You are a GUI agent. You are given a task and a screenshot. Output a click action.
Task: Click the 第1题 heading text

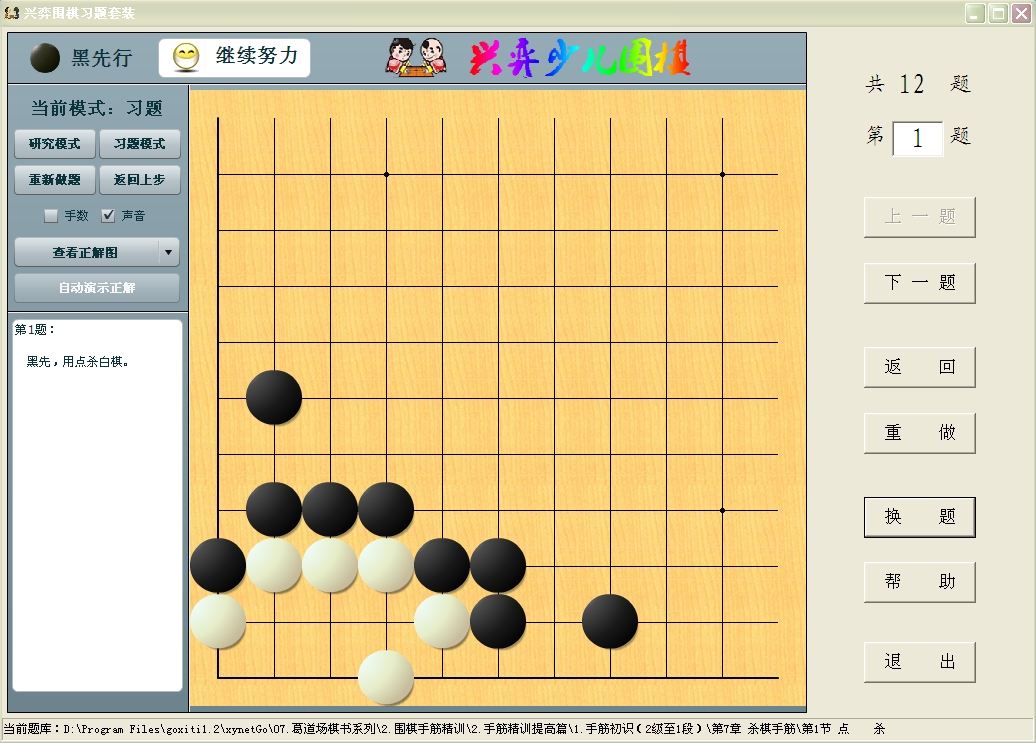34,330
